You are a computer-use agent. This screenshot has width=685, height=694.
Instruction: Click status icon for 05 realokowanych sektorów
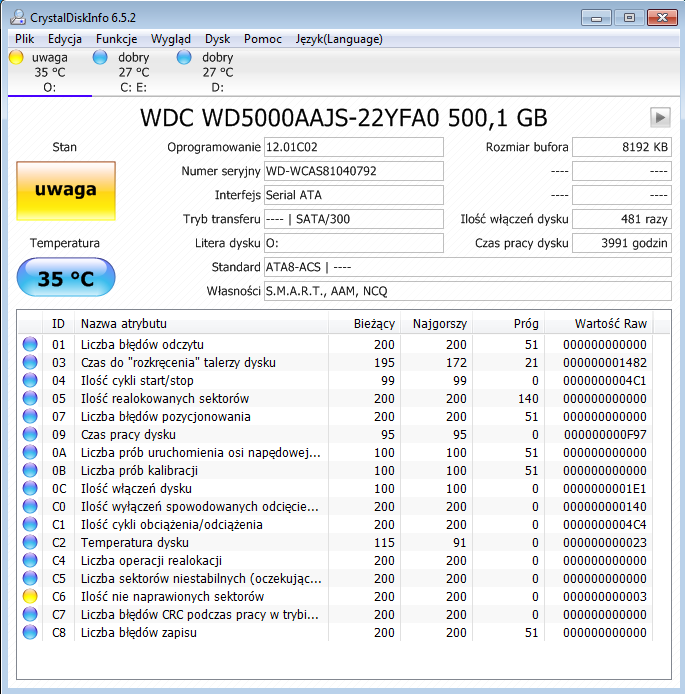(30, 398)
